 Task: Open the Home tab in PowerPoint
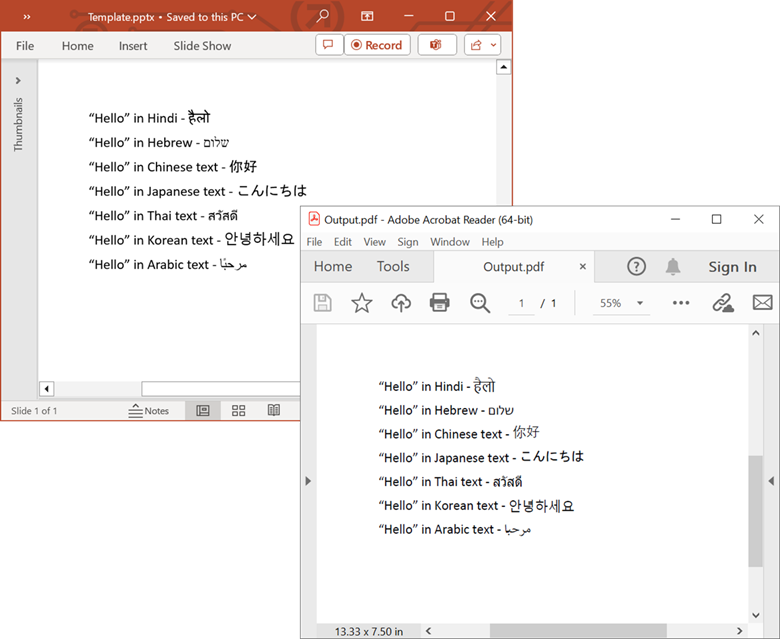78,46
